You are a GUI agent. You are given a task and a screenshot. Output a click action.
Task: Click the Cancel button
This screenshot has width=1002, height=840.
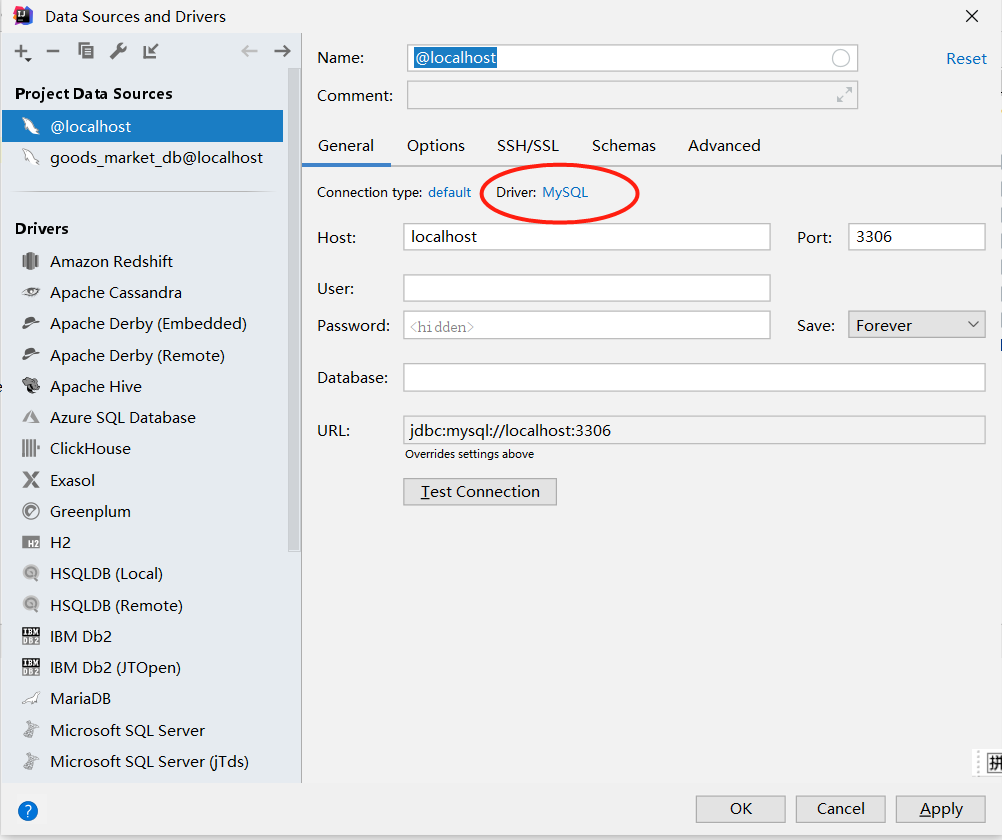pos(840,809)
